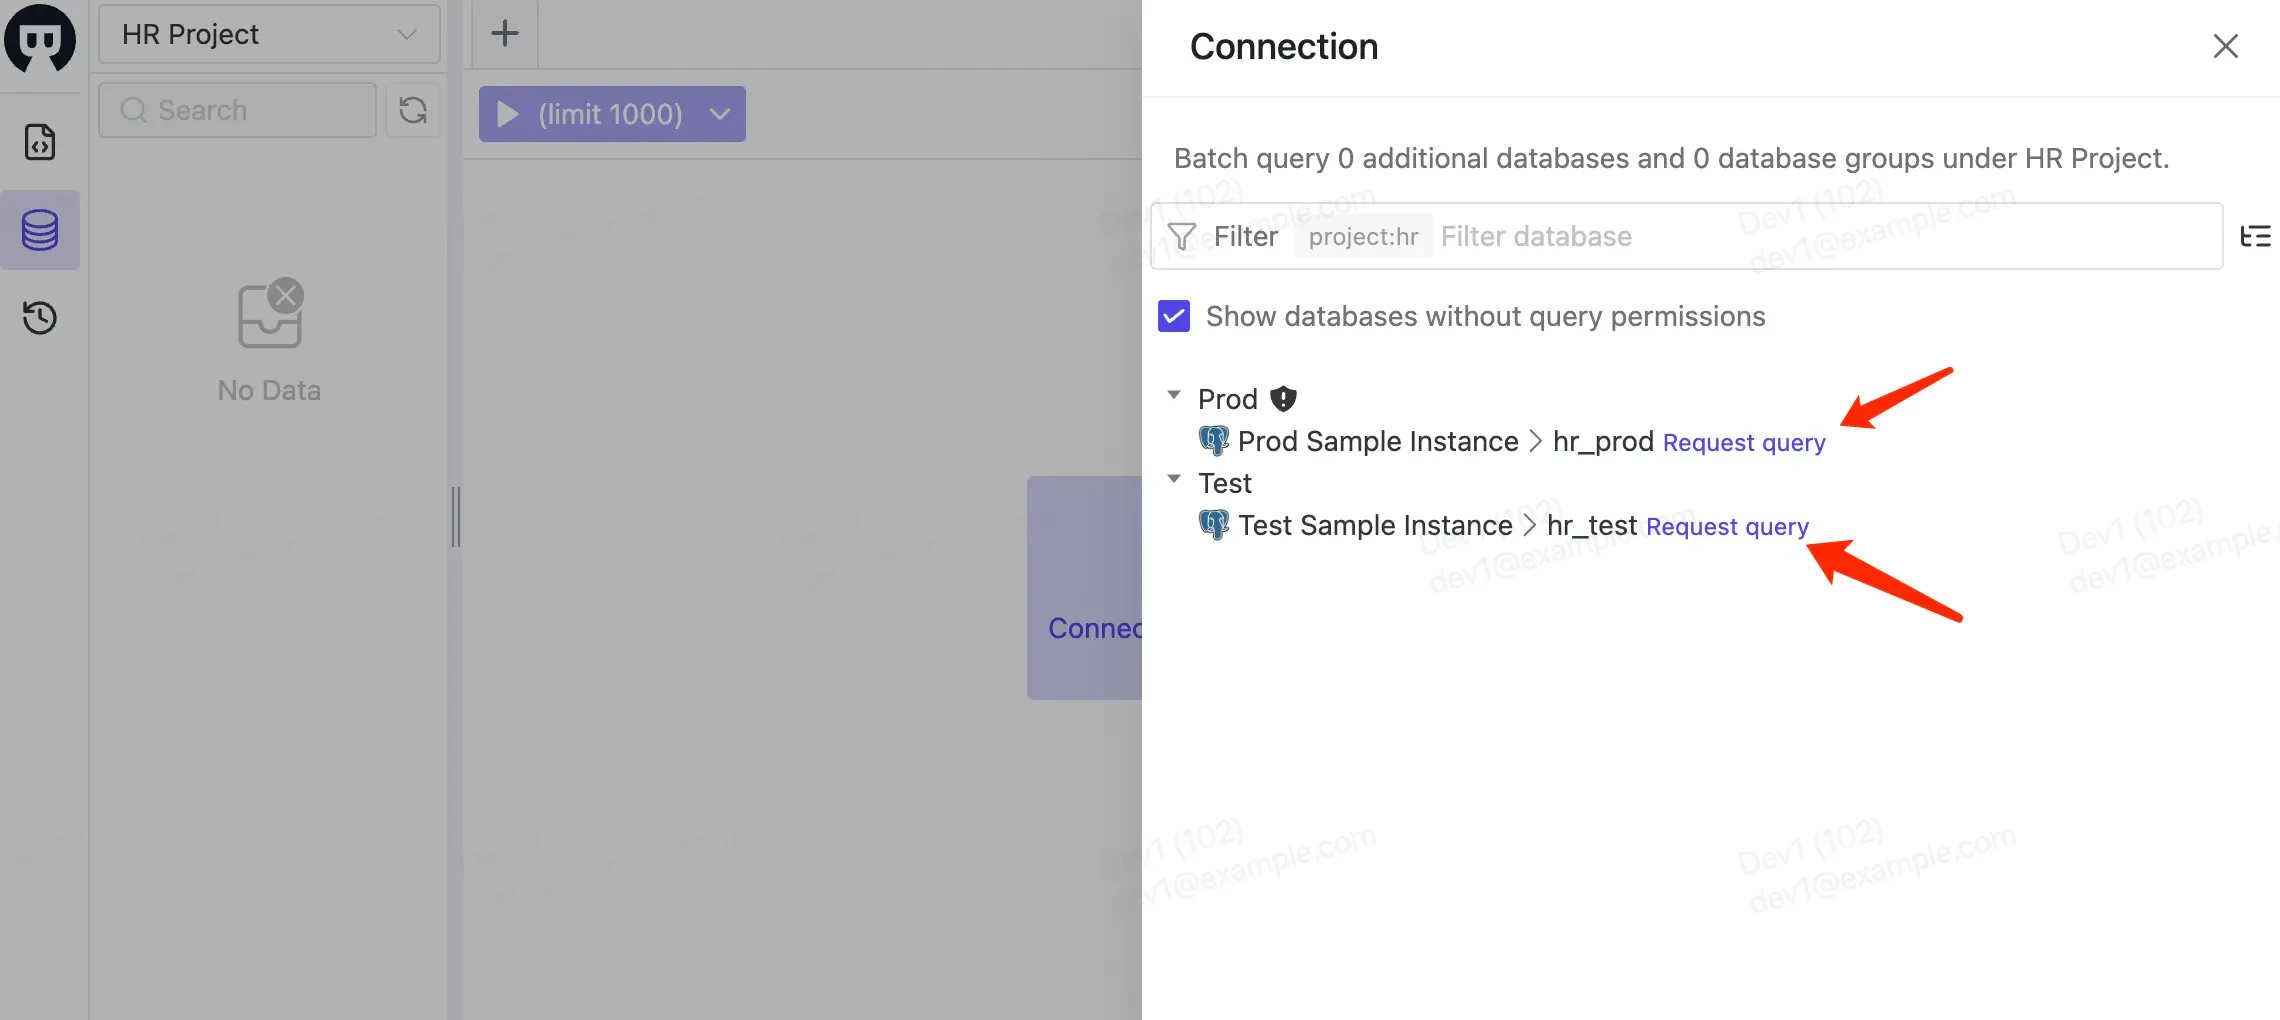Open the Worksheets panel icon
The image size is (2280, 1020).
click(40, 142)
